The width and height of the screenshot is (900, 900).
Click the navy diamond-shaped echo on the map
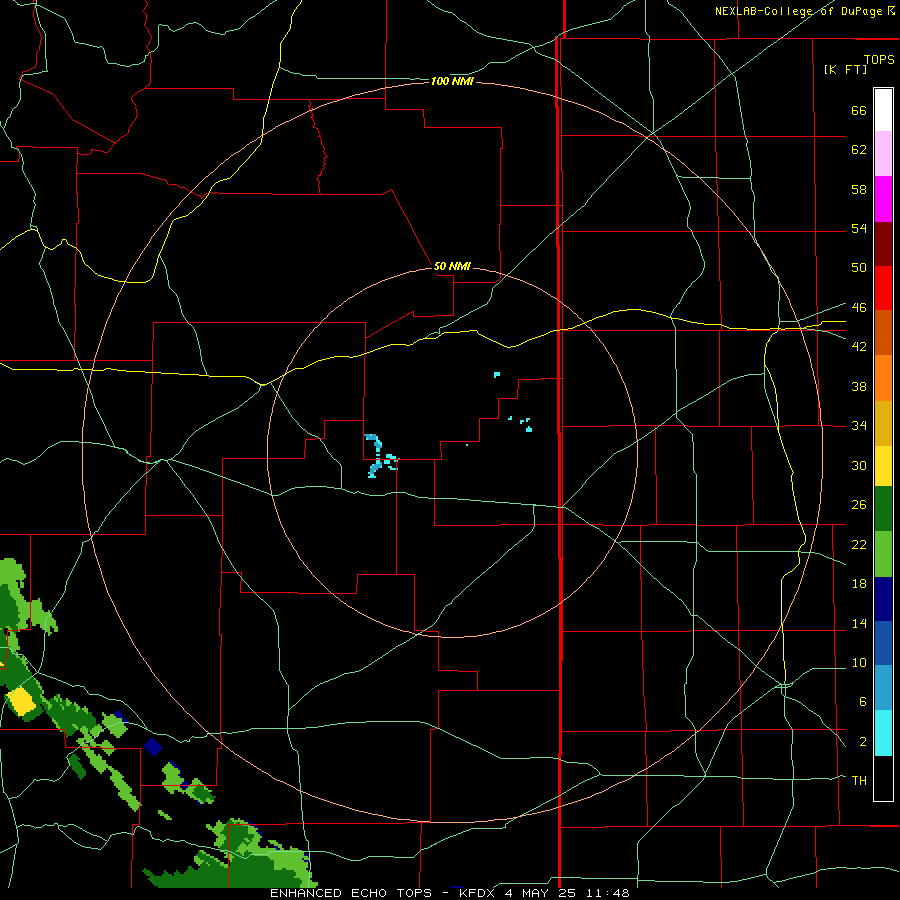[x=153, y=747]
